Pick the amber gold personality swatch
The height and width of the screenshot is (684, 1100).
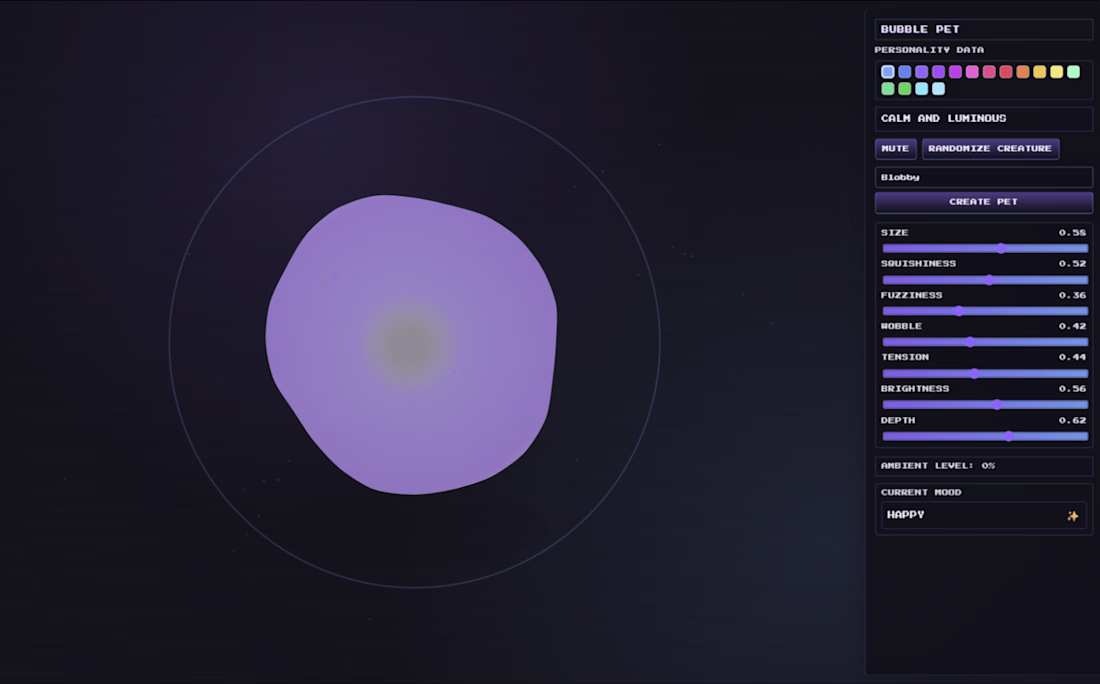click(x=1039, y=72)
